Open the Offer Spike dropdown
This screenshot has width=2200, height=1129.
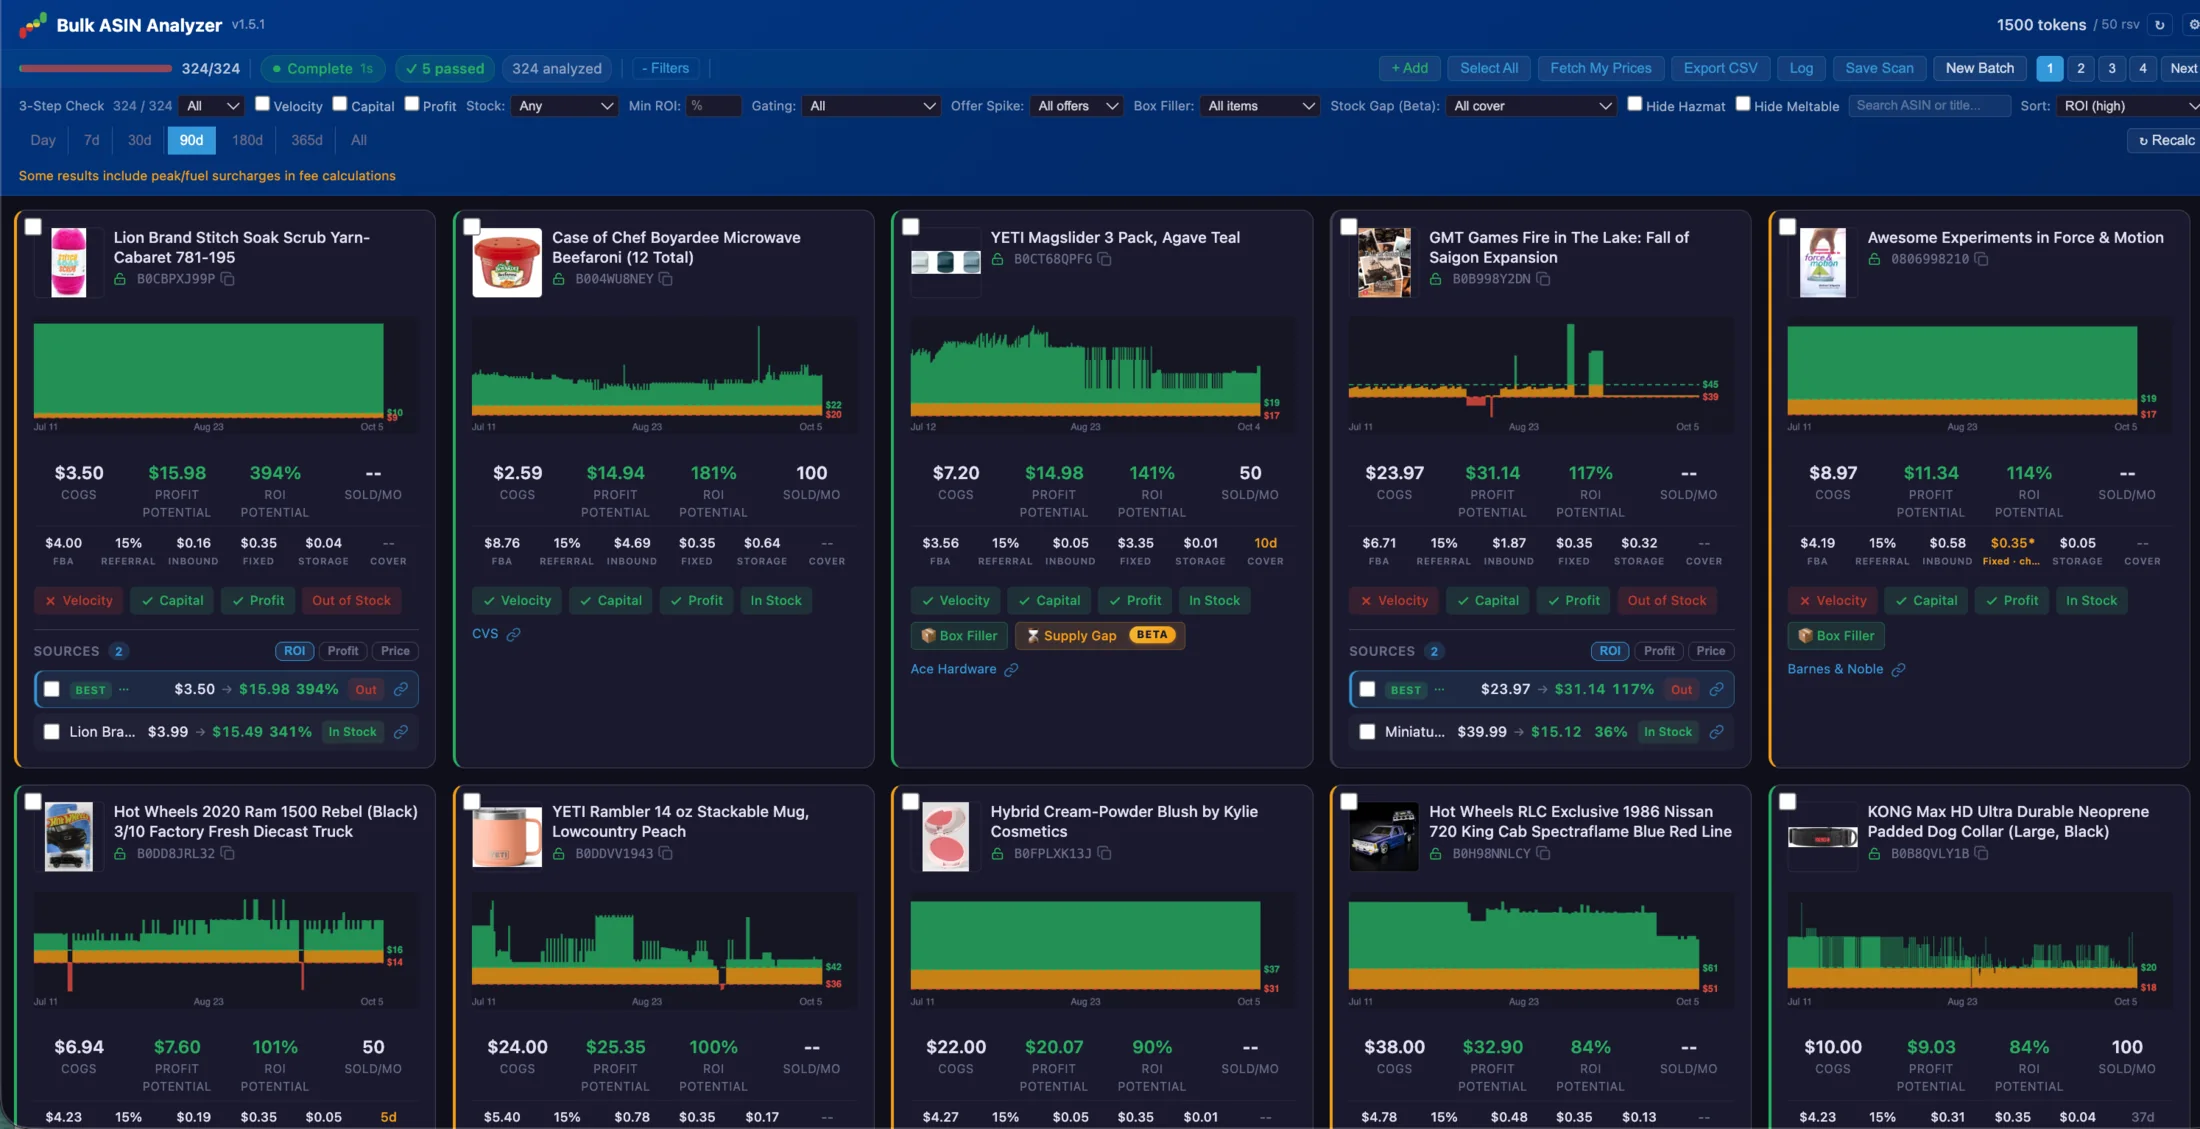[x=1078, y=106]
